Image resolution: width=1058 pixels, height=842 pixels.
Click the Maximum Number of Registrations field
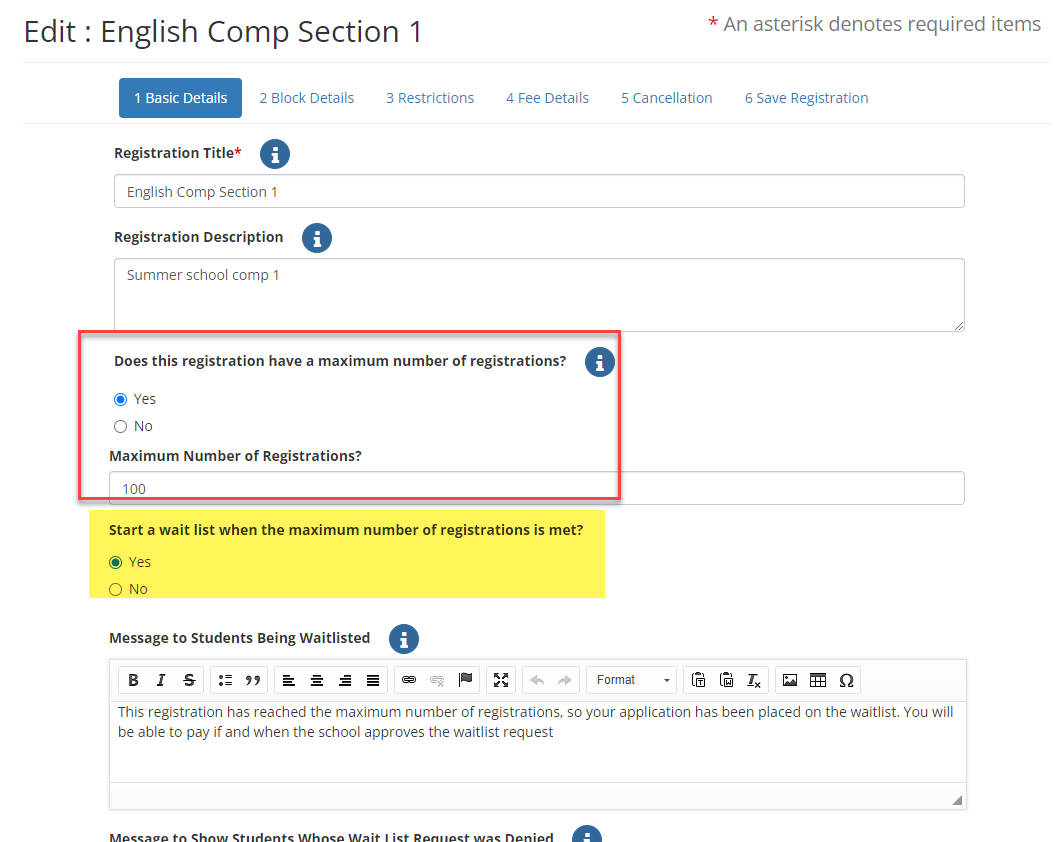539,487
